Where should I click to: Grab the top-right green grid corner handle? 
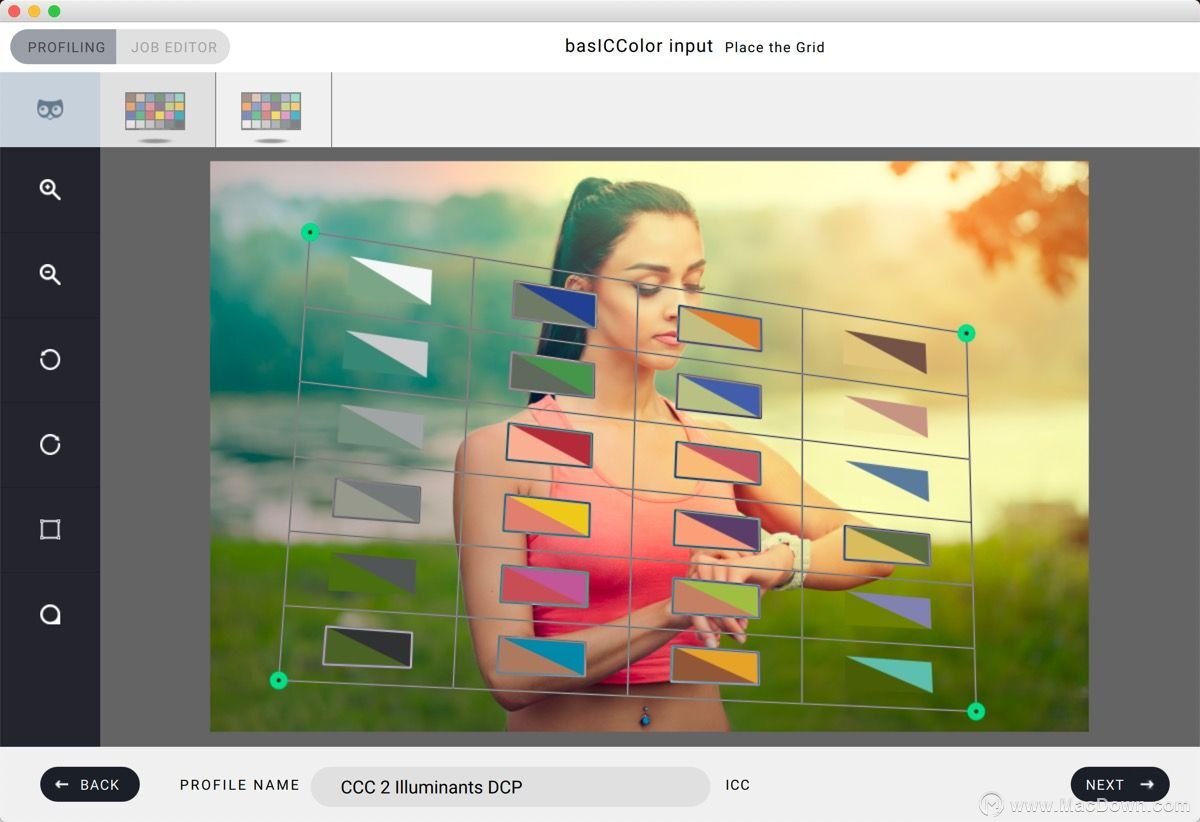click(x=966, y=333)
